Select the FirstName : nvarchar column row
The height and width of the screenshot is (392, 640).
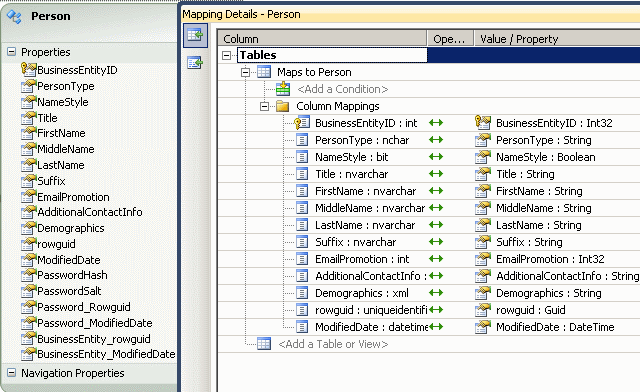click(365, 191)
